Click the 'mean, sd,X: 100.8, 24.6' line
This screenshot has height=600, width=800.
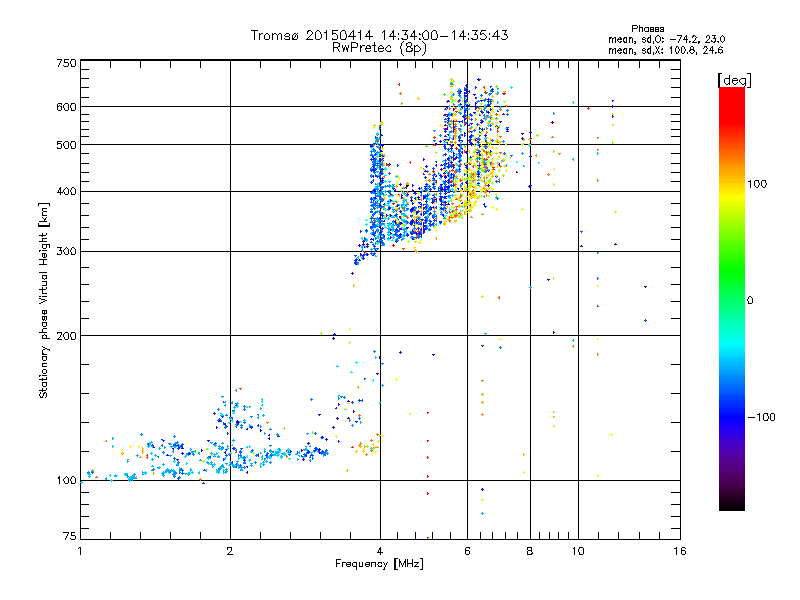click(665, 50)
